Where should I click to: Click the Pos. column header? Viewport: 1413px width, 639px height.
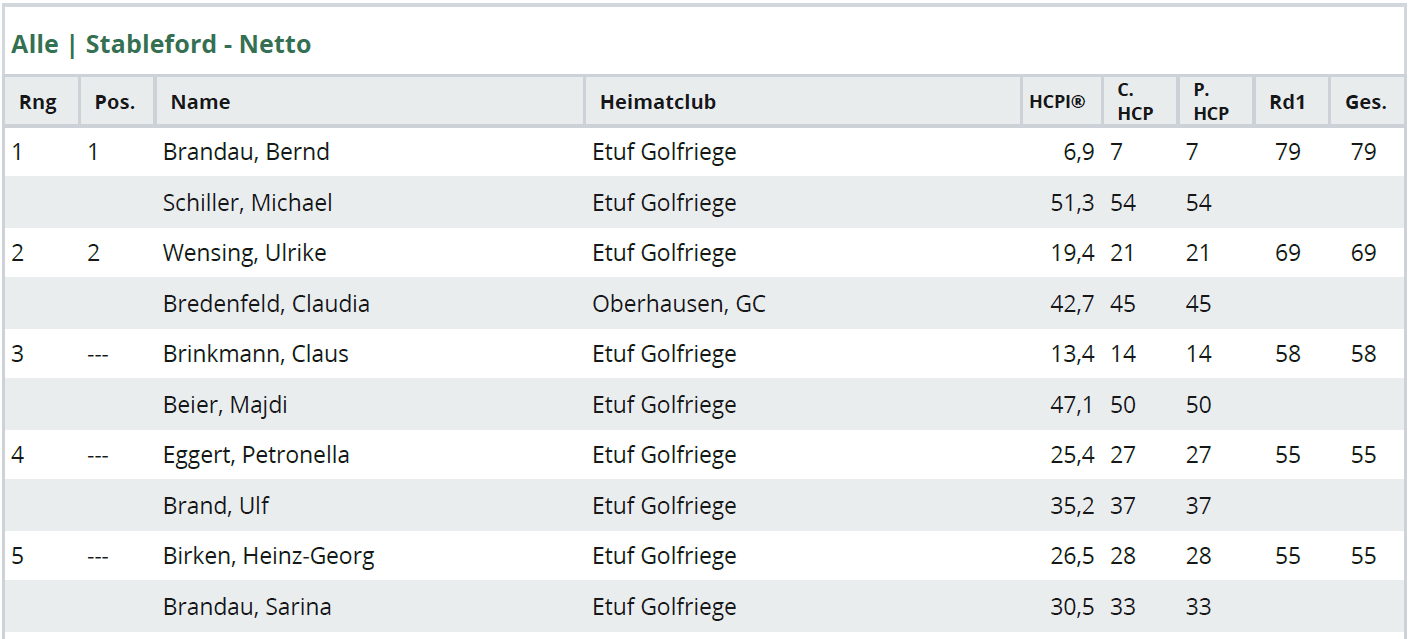117,101
